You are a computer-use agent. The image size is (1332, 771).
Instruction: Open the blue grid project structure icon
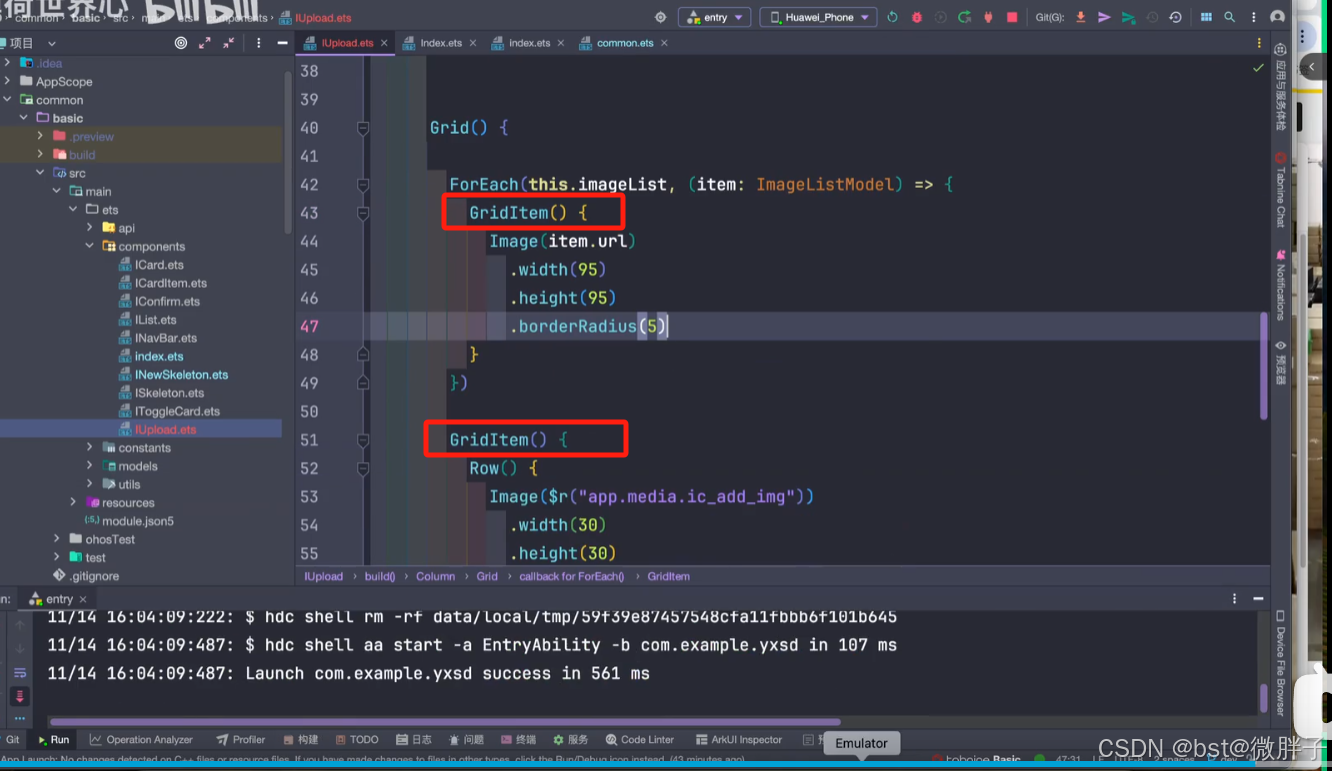(x=1206, y=17)
